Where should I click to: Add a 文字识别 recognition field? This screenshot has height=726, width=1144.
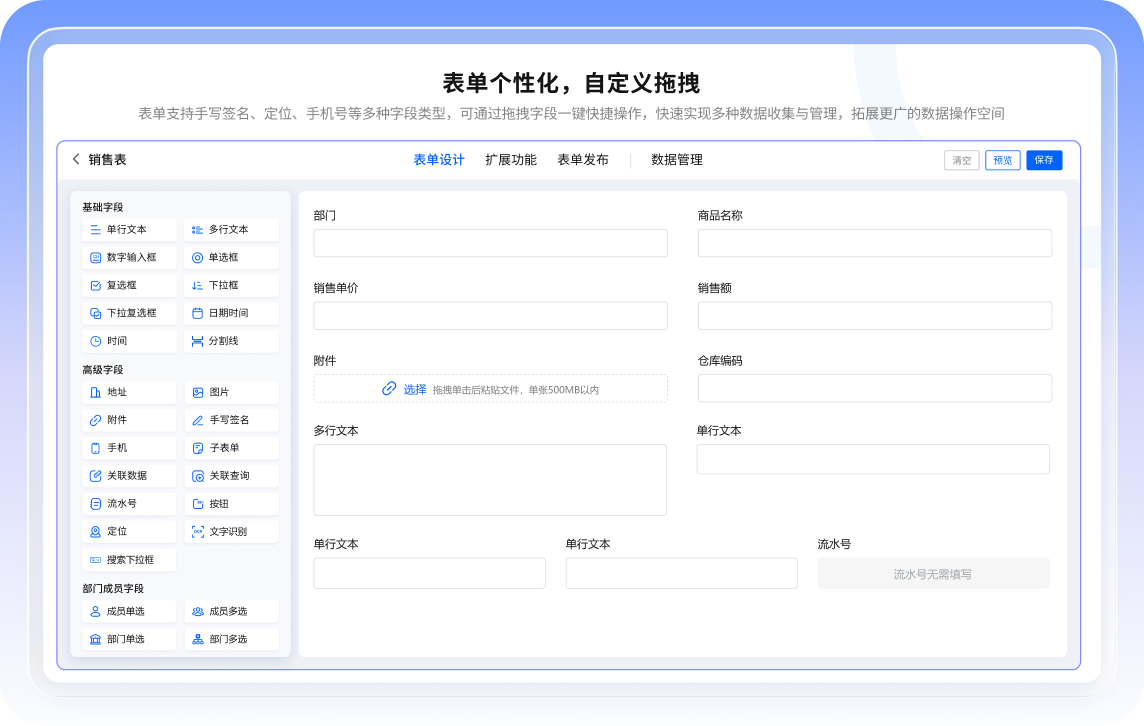point(230,531)
